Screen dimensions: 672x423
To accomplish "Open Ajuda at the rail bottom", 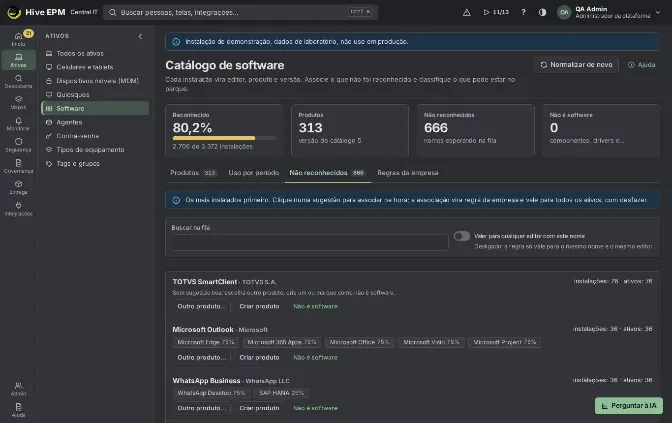I will 18,410.
